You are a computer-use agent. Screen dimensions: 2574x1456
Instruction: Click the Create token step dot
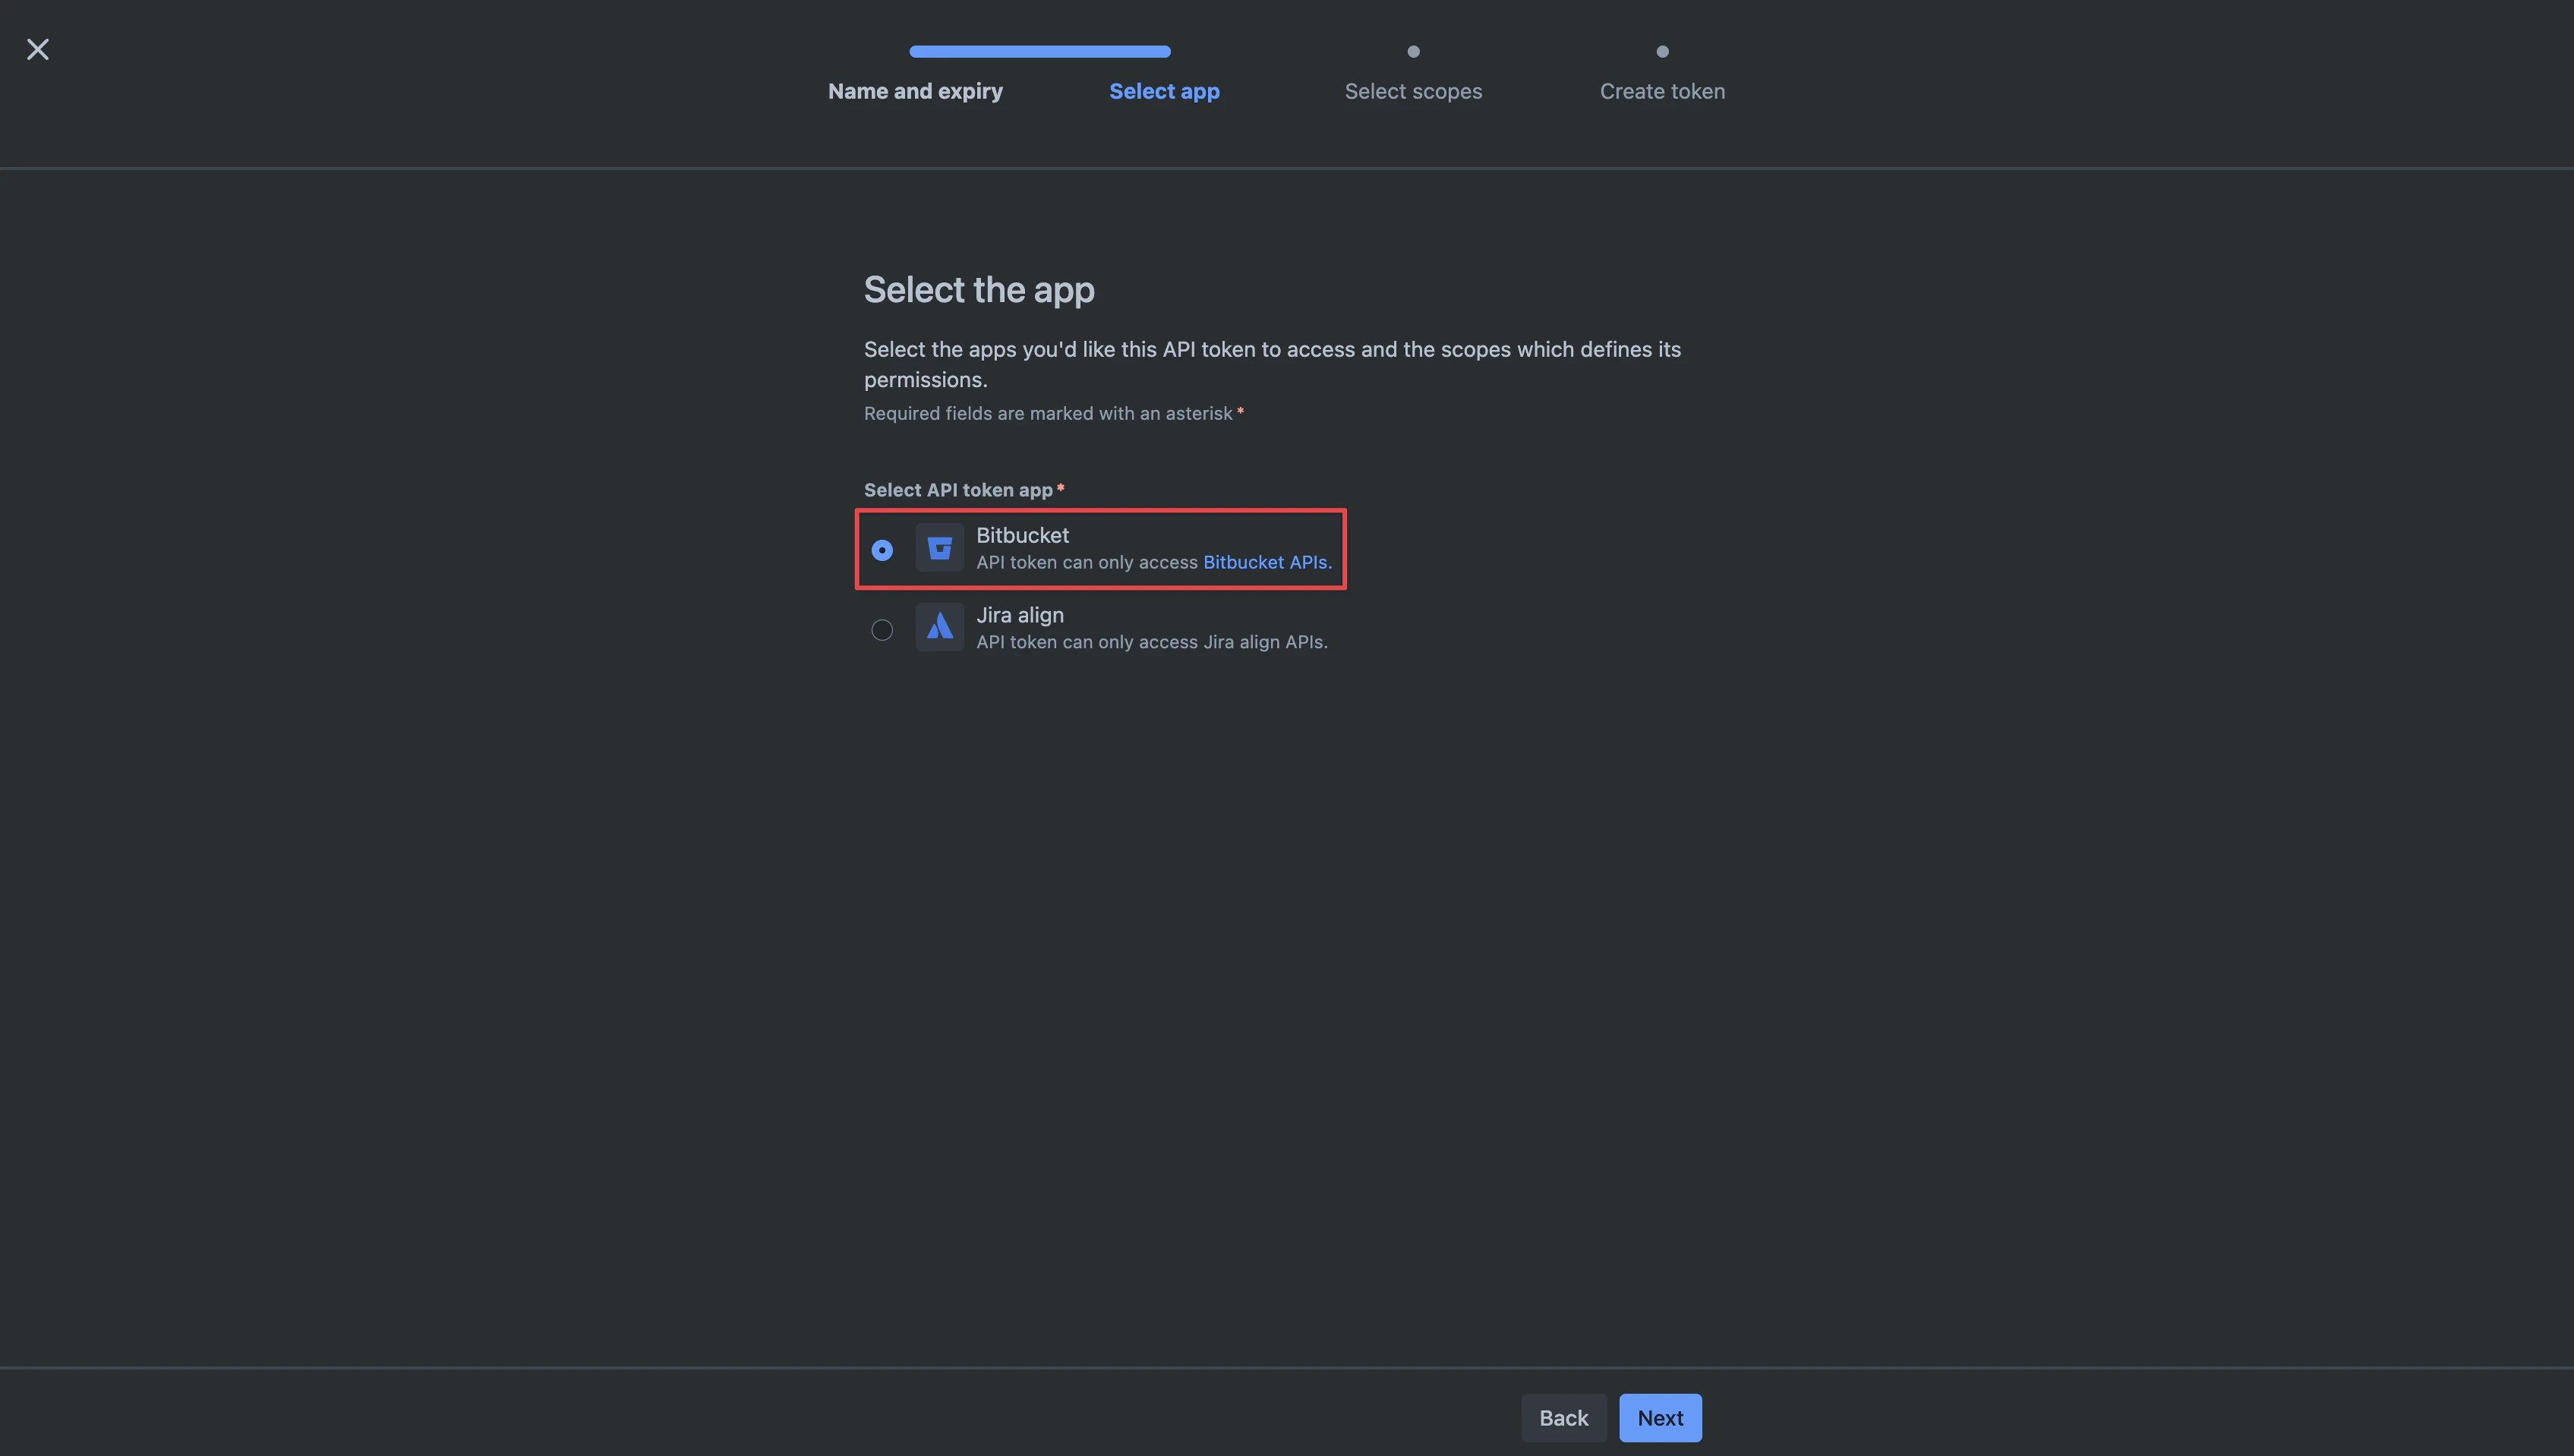[x=1662, y=51]
